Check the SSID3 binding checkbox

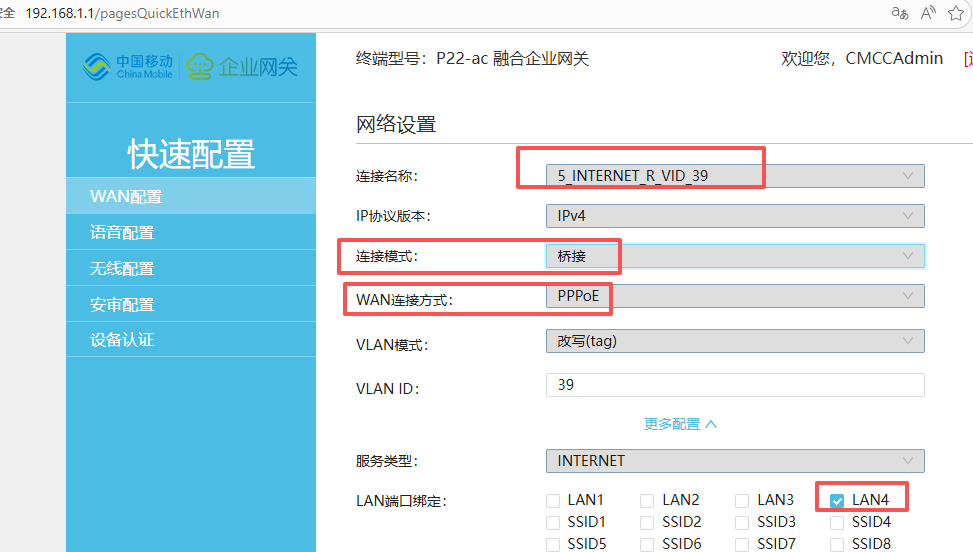(742, 523)
